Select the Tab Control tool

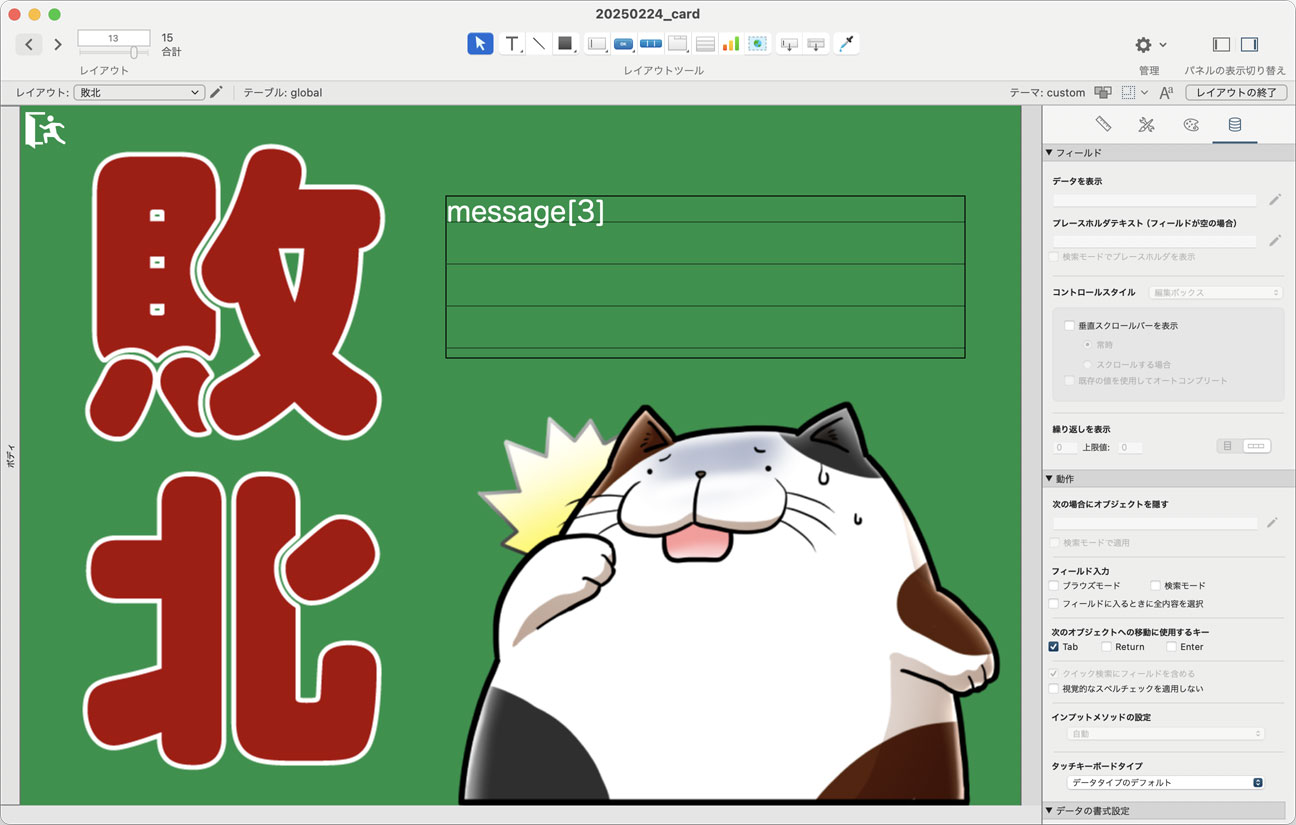point(678,43)
